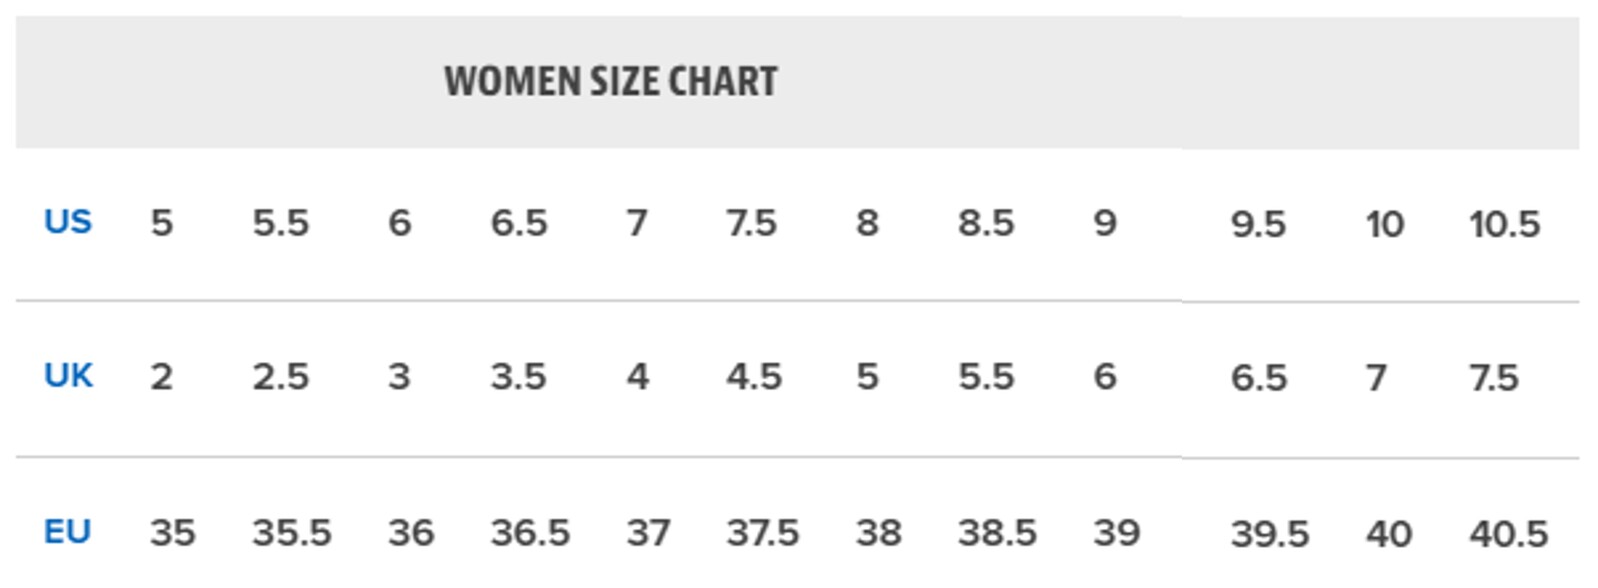The image size is (1598, 588).
Task: Select EU size 38 cell
Action: pos(878,533)
